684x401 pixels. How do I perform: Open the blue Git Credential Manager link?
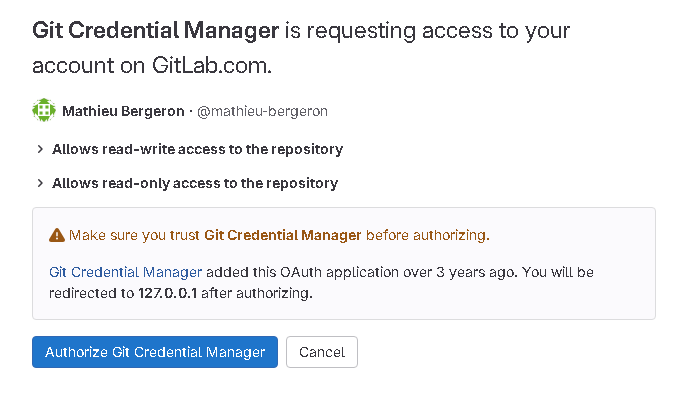(x=126, y=272)
